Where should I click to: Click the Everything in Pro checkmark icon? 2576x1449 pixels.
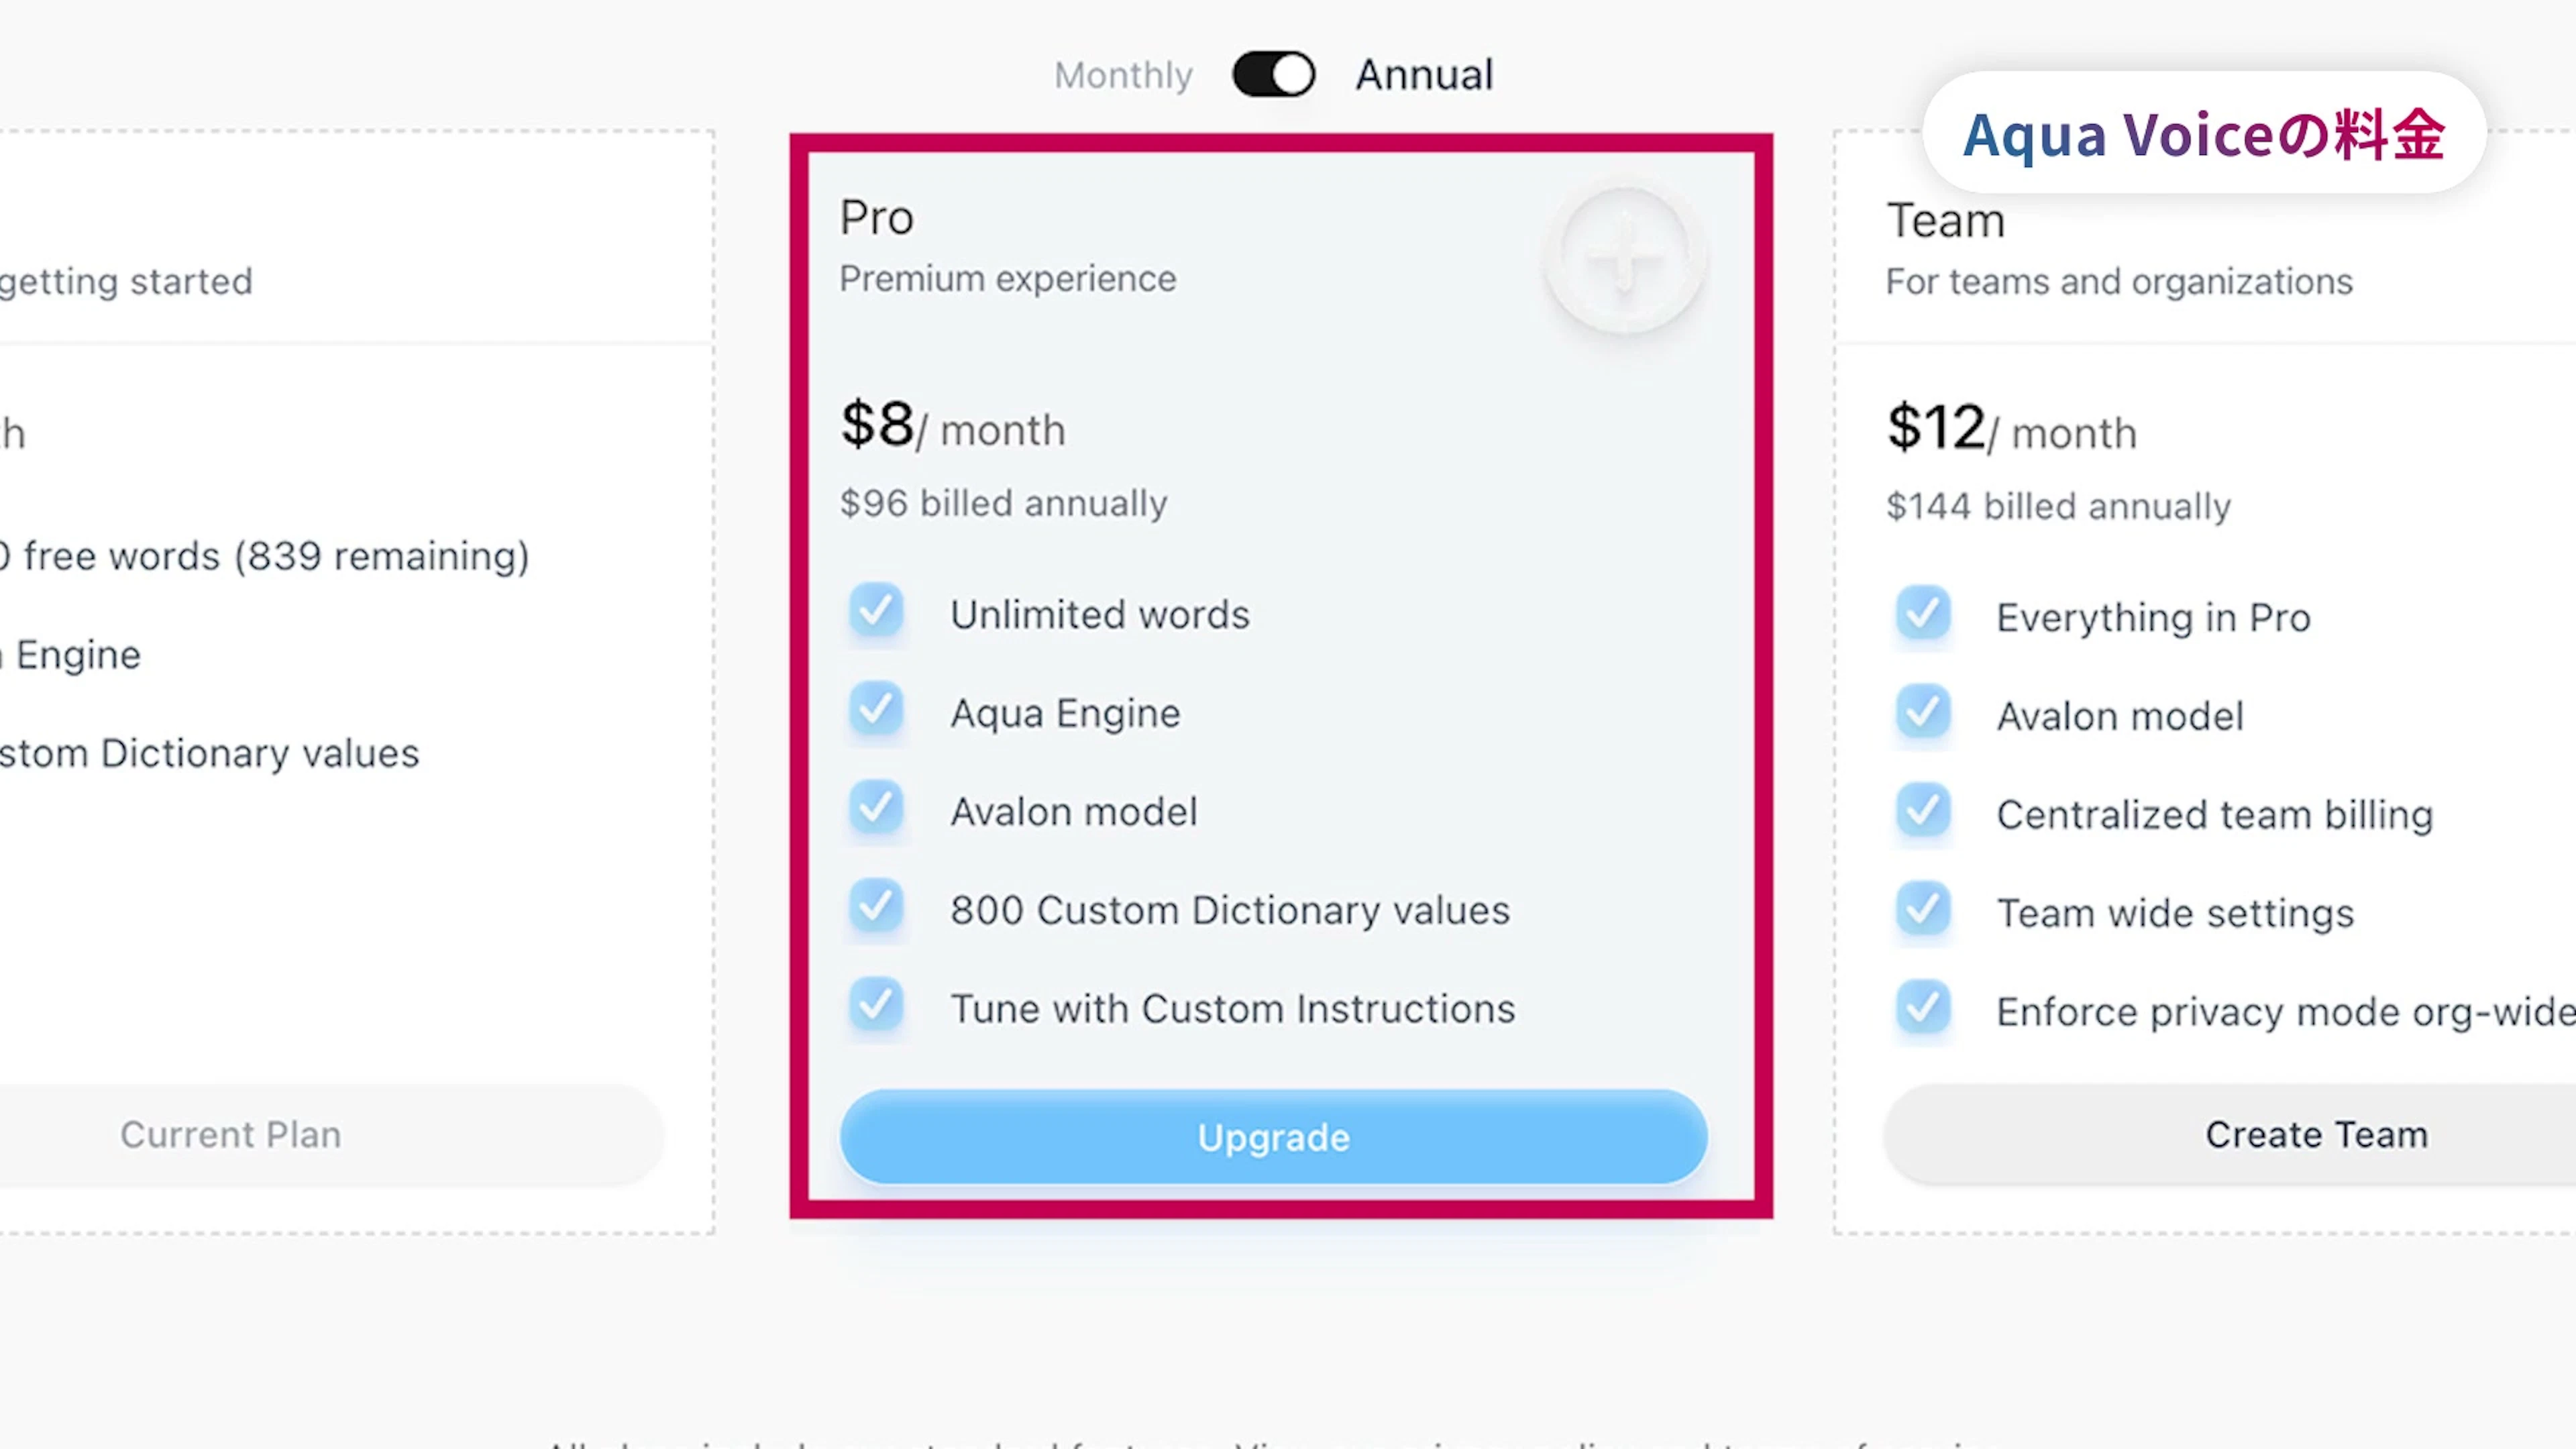(1922, 613)
